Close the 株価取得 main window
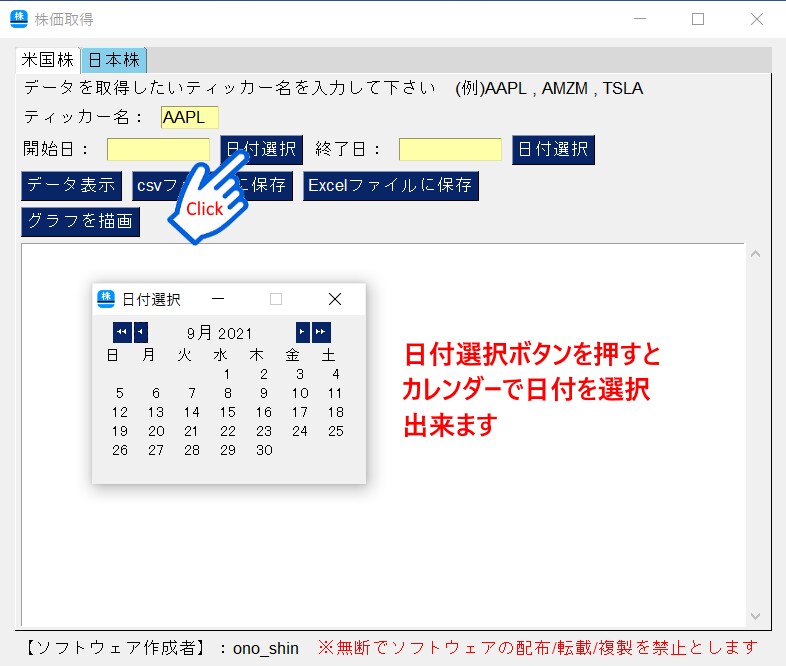The image size is (786, 666). pos(757,19)
